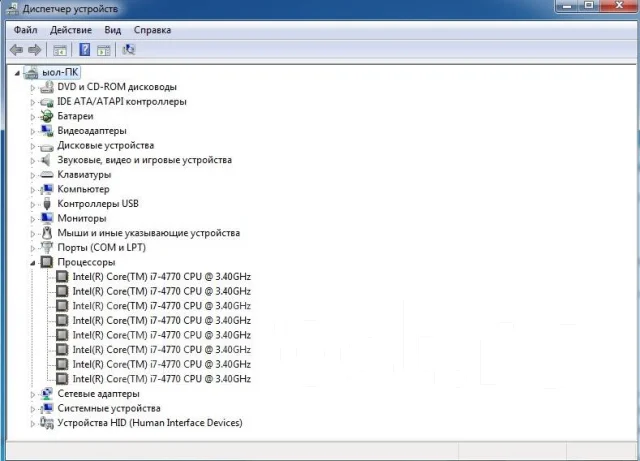Click the show/hide action pane toolbar icon
Viewport: 640px width, 461px height.
coord(104,50)
